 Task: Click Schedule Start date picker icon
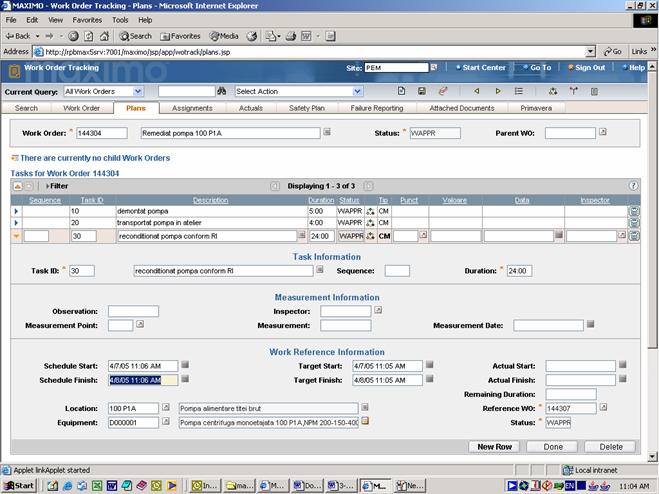pos(185,365)
